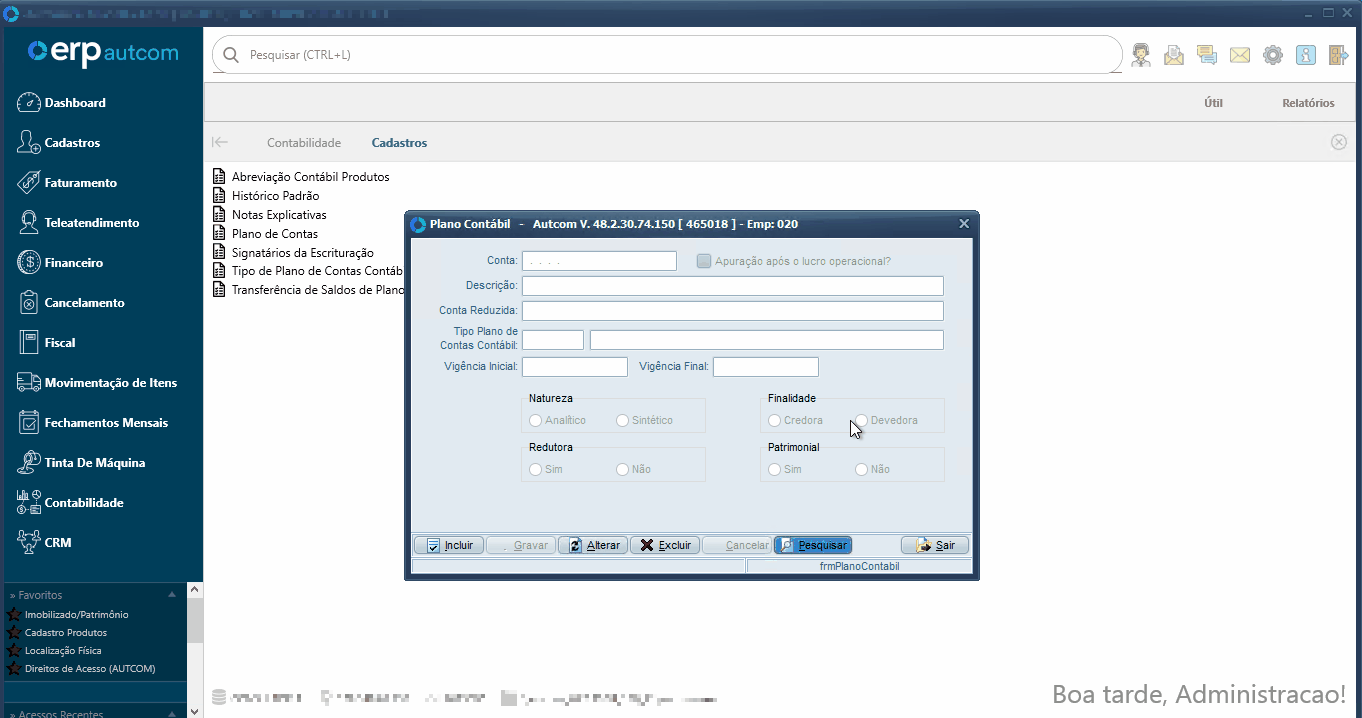Open the mail envelope icon
Image resolution: width=1362 pixels, height=718 pixels.
coord(1240,55)
